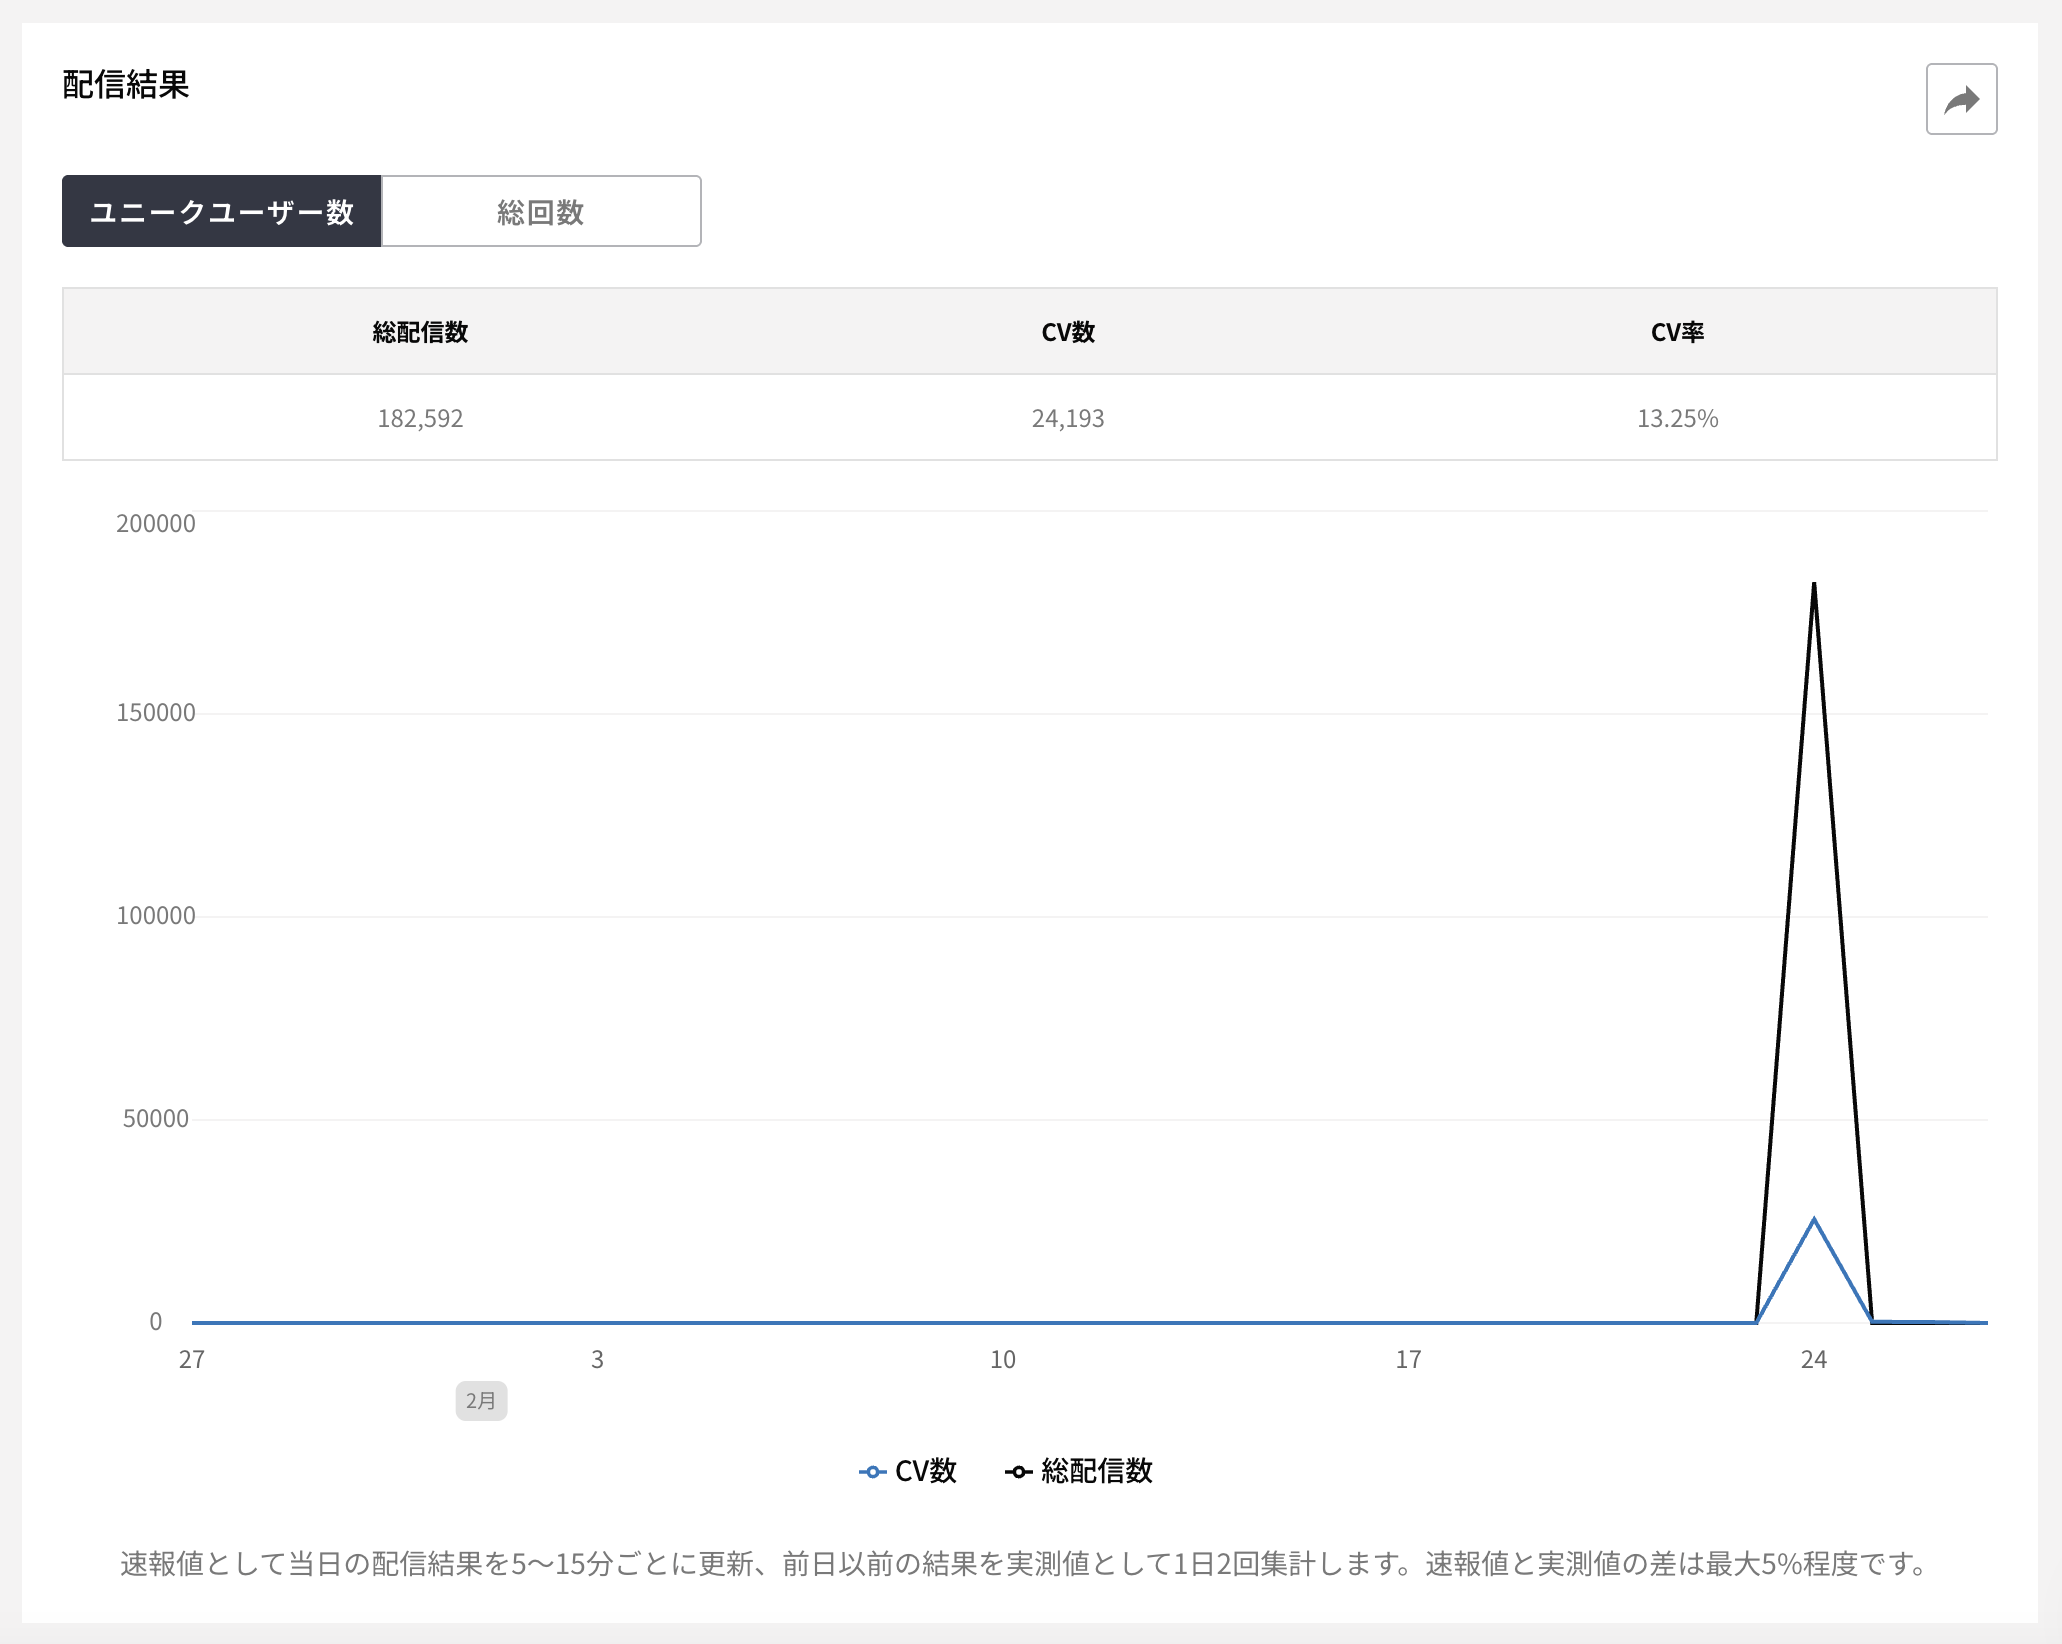The image size is (2062, 1644).
Task: Switch to the ユニークユーザー数 tab
Action: pyautogui.click(x=222, y=211)
